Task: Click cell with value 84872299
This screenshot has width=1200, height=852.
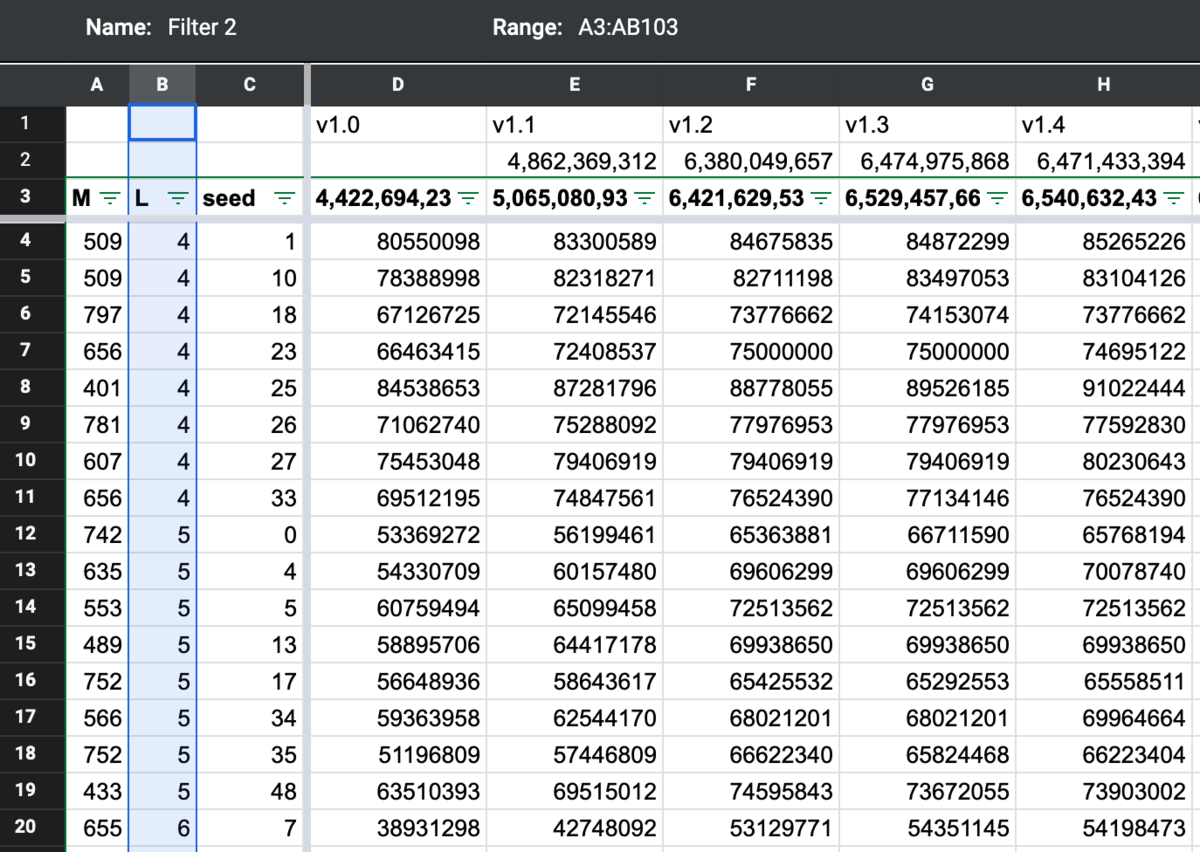Action: click(x=927, y=241)
